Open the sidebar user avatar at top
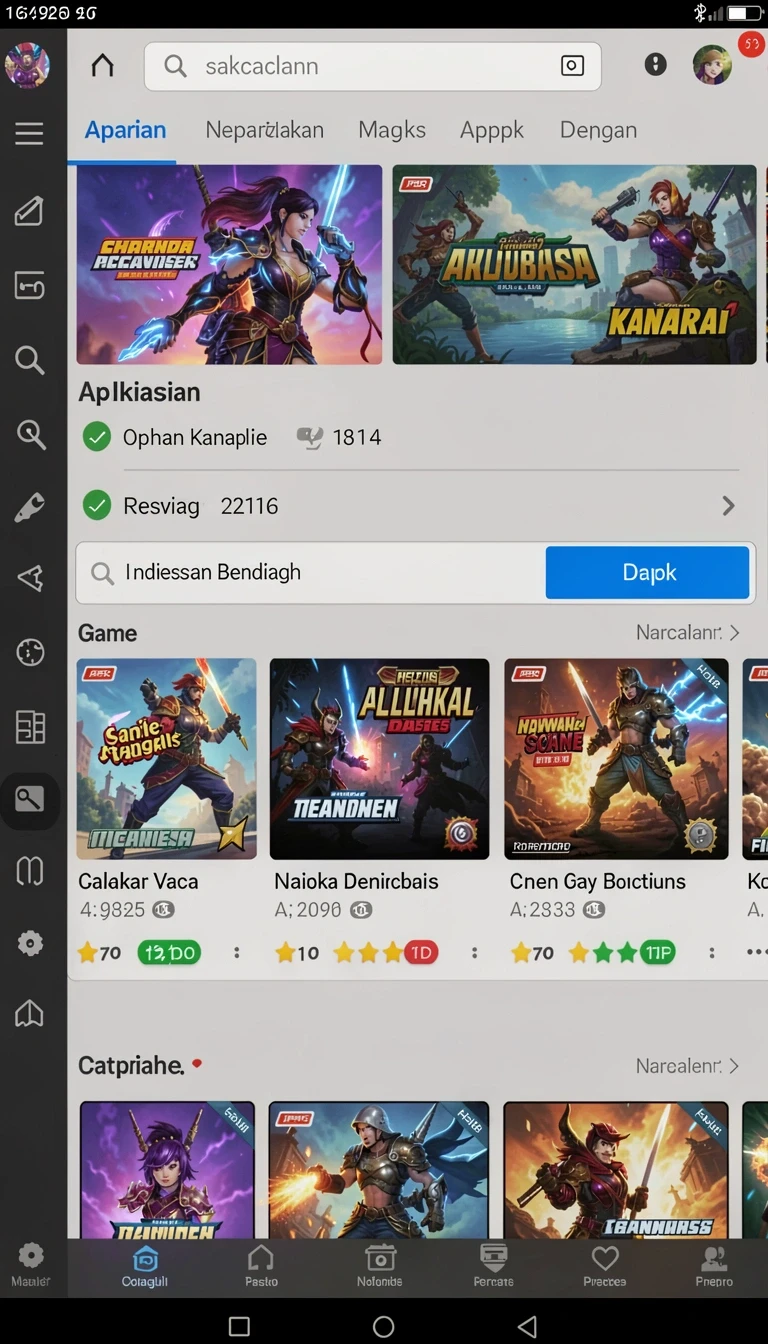 click(x=27, y=66)
